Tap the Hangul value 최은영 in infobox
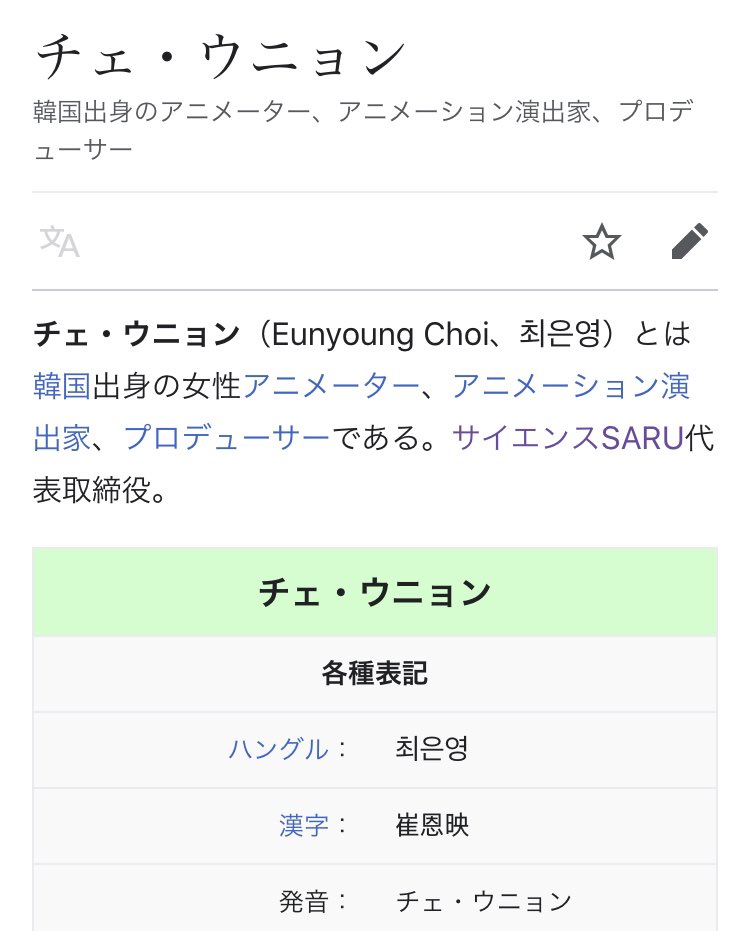 [x=432, y=748]
